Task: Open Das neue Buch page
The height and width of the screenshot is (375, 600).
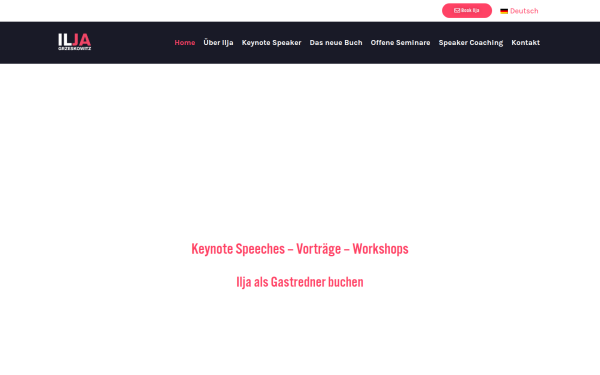Action: [336, 42]
